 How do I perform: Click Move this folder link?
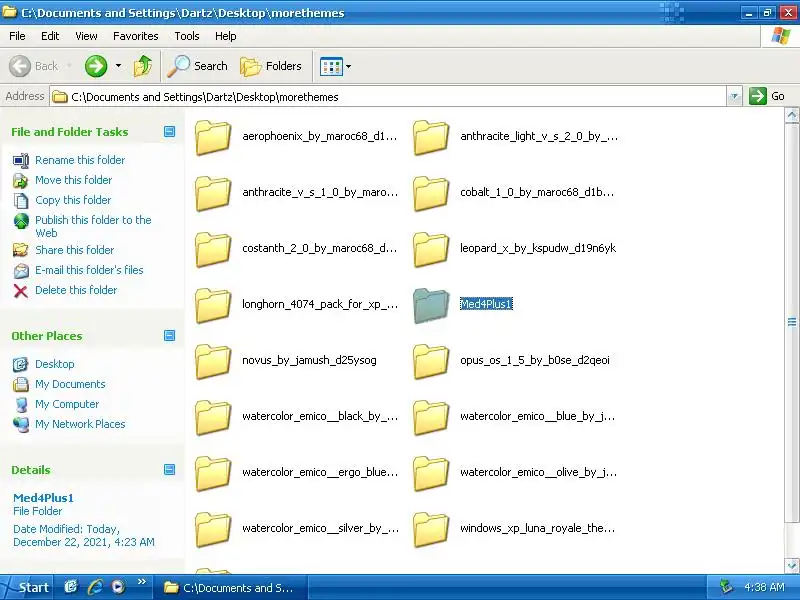tap(73, 180)
